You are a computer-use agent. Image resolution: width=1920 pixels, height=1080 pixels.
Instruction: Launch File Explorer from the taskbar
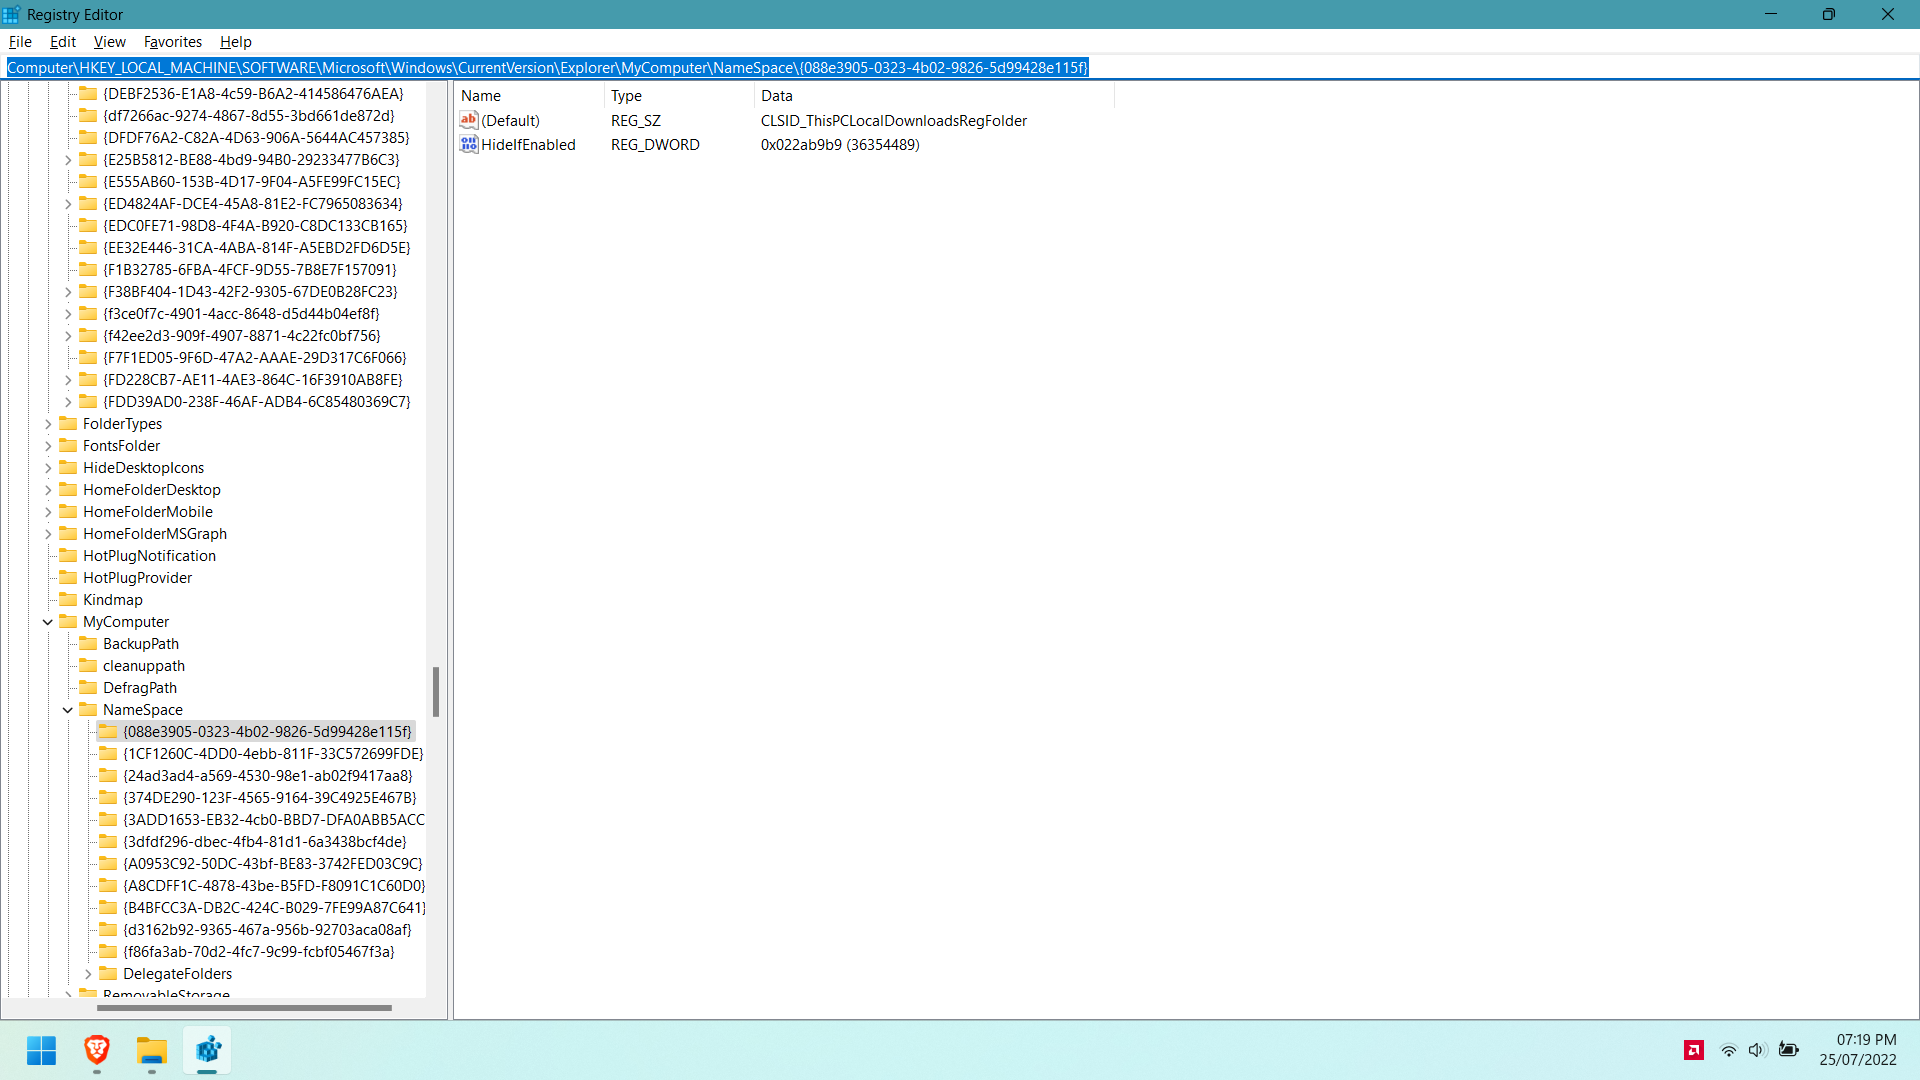coord(152,1051)
